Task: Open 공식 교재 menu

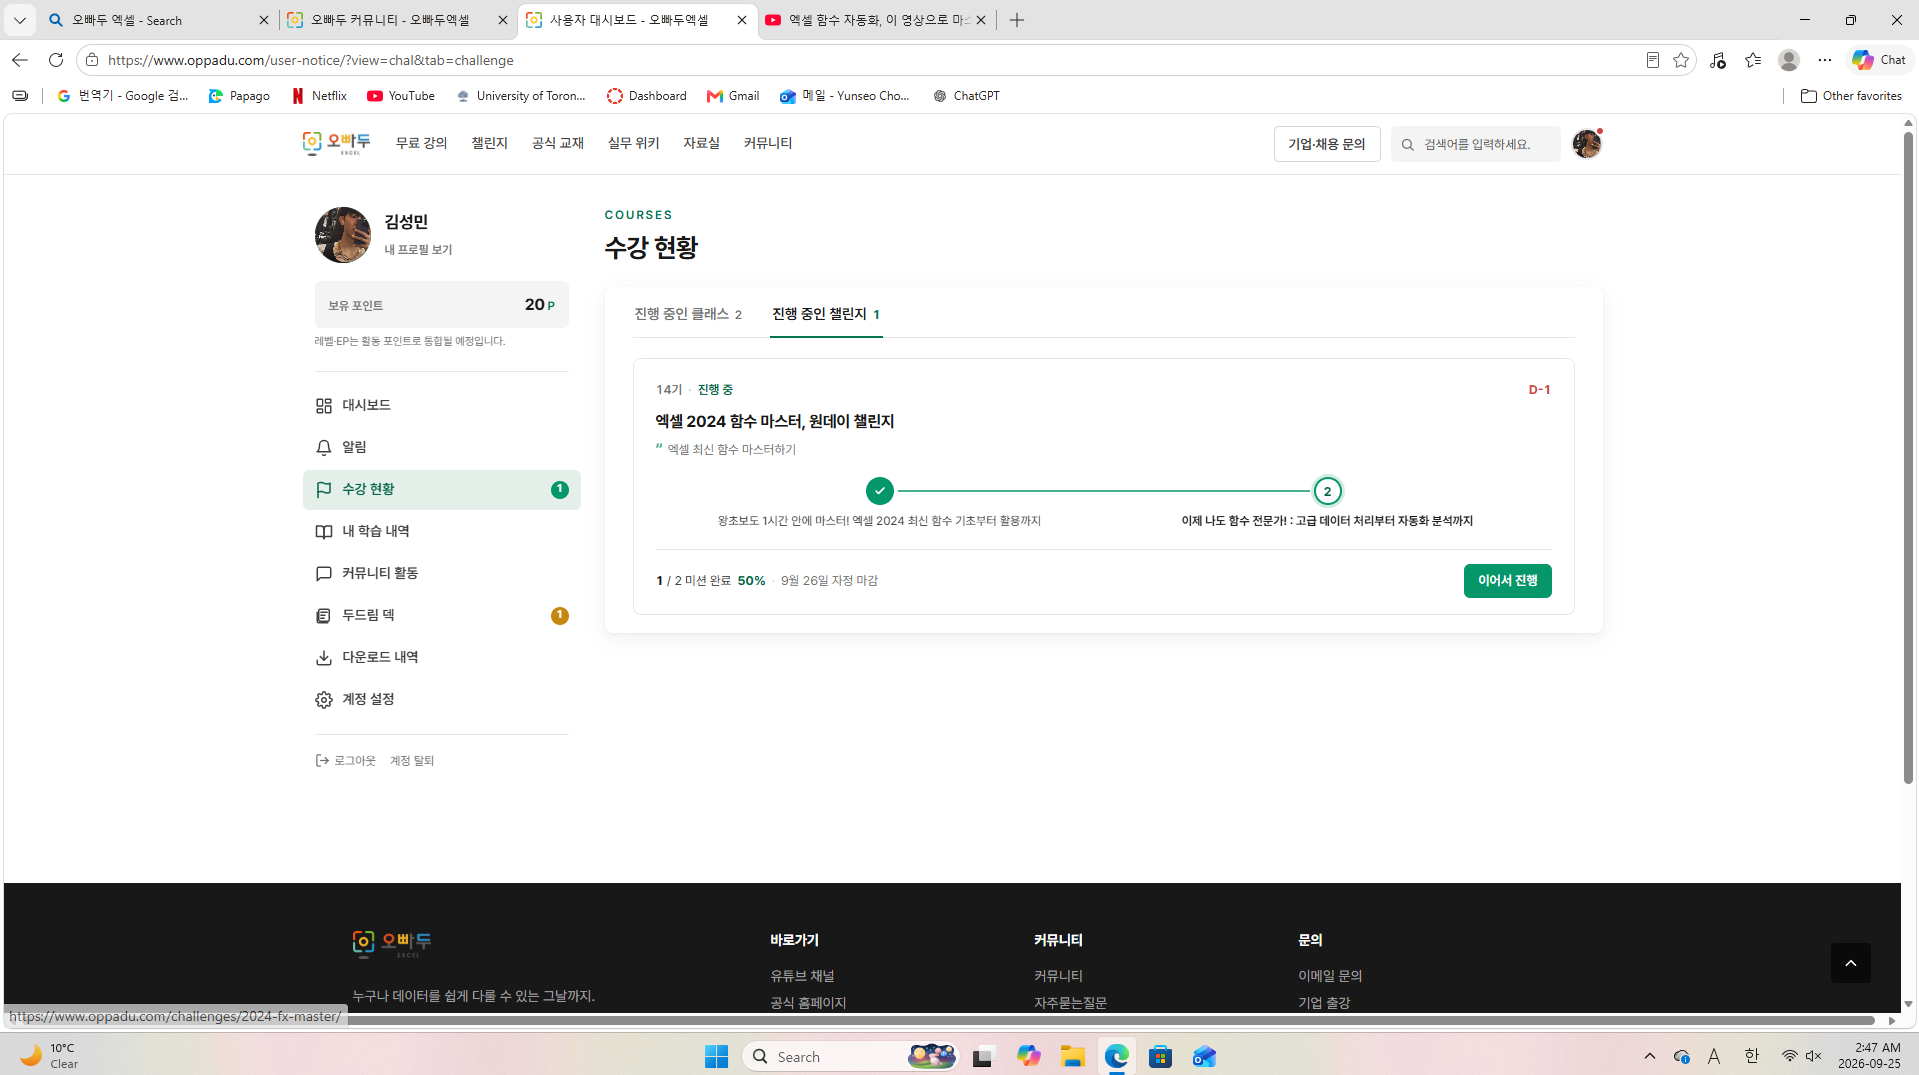Action: (x=557, y=143)
